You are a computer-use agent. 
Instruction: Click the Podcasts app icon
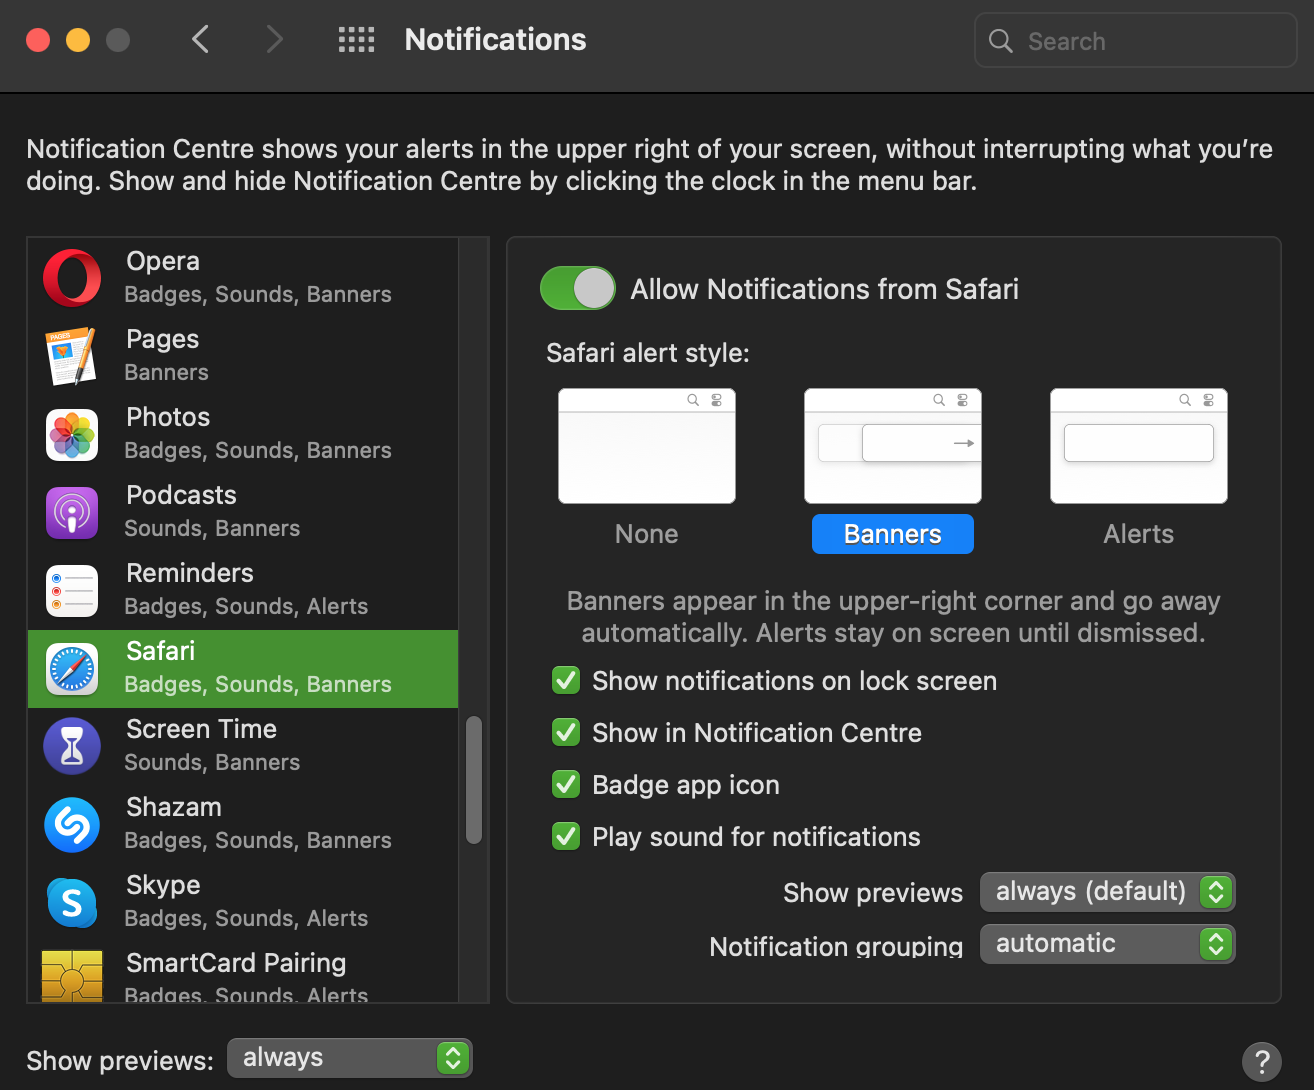72,512
